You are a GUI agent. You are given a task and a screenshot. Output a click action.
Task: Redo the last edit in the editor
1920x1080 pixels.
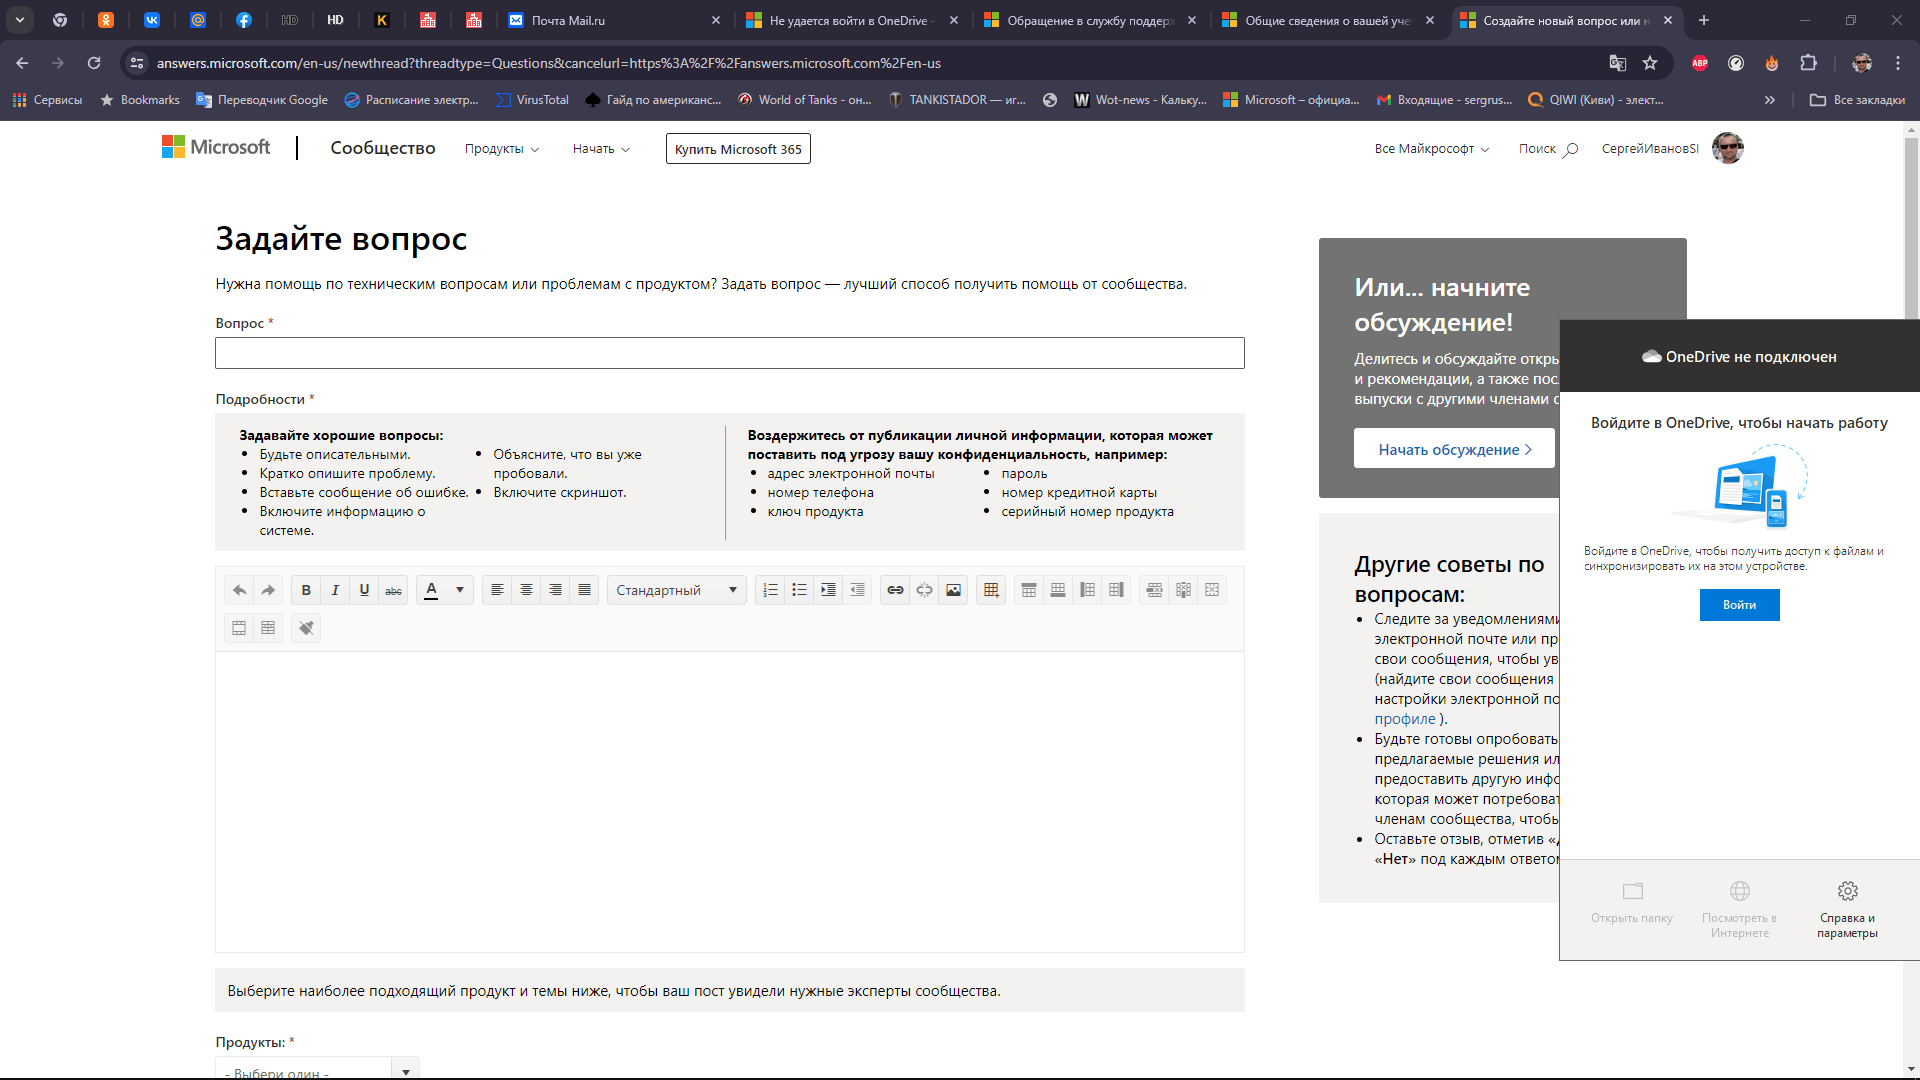pyautogui.click(x=268, y=590)
